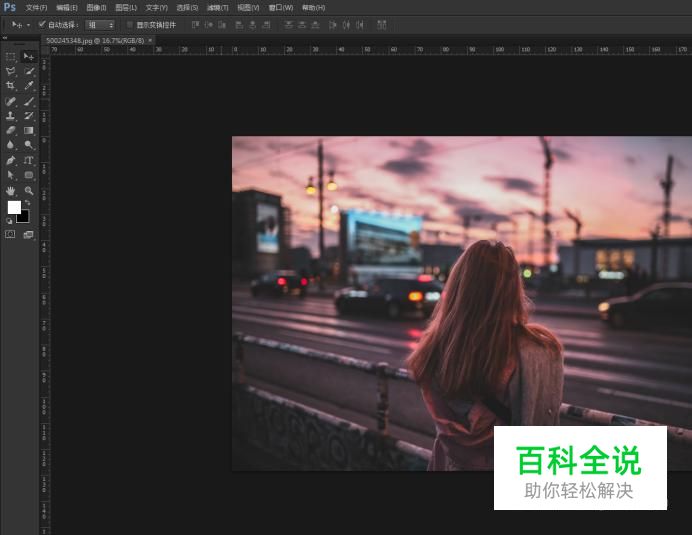Select the Brush tool
This screenshot has width=692, height=535.
(29, 101)
